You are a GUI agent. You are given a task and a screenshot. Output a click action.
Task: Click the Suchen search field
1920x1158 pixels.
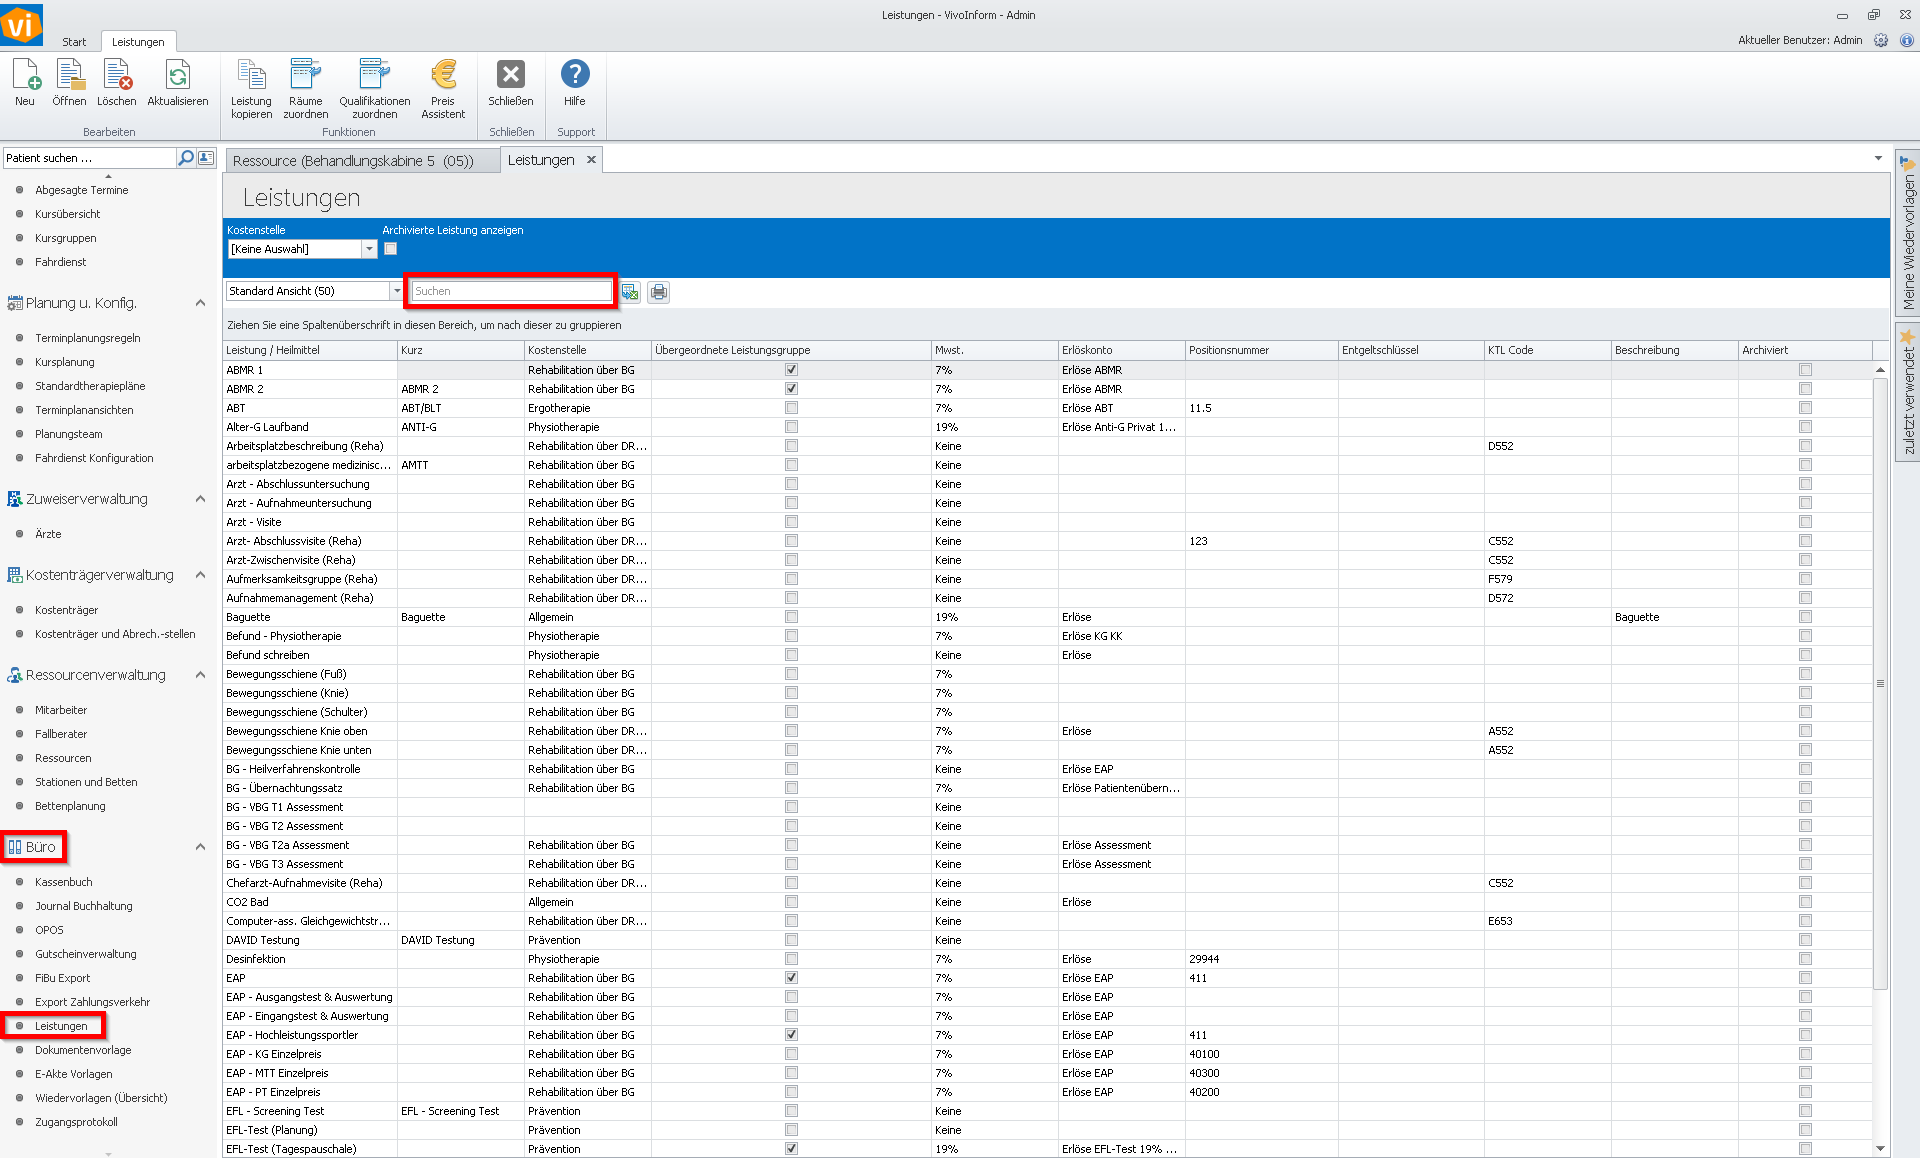tap(510, 291)
